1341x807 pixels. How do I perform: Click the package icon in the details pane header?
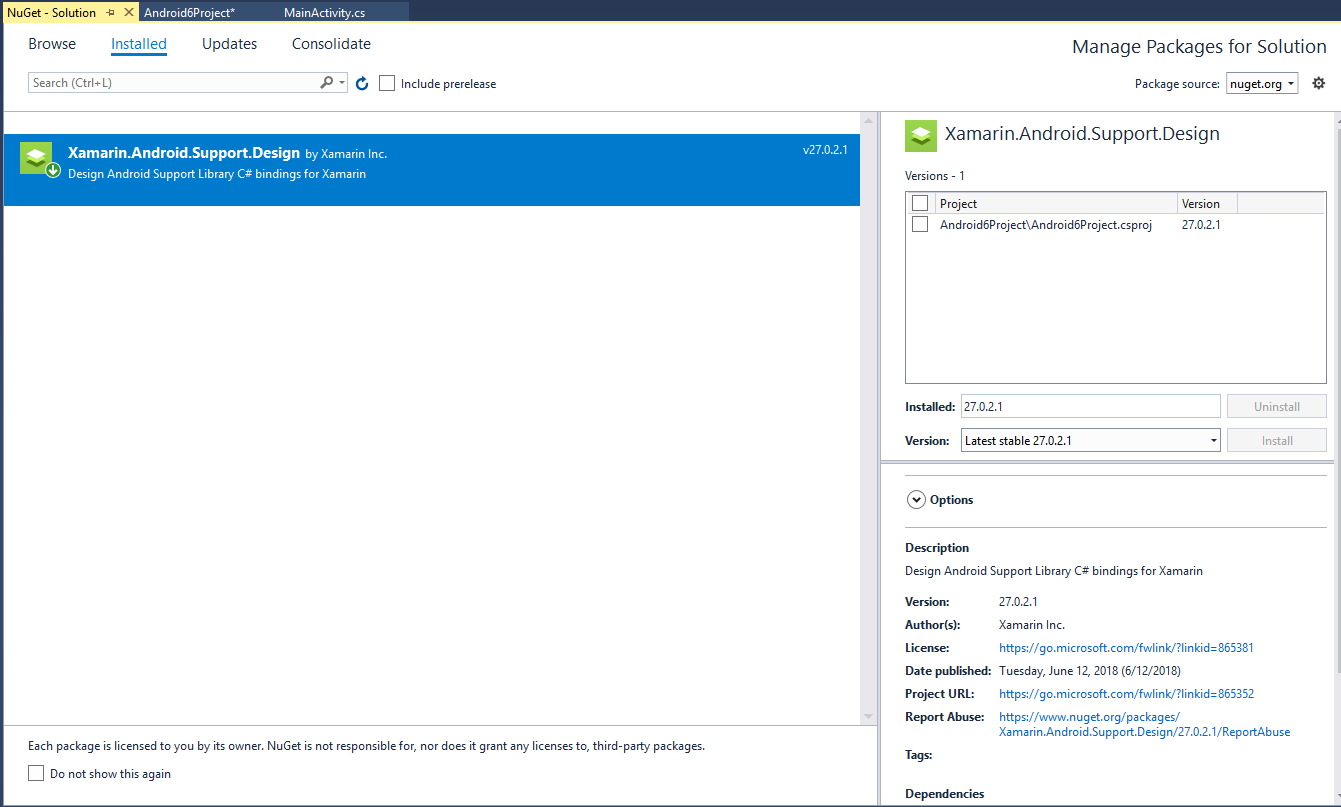pos(921,135)
